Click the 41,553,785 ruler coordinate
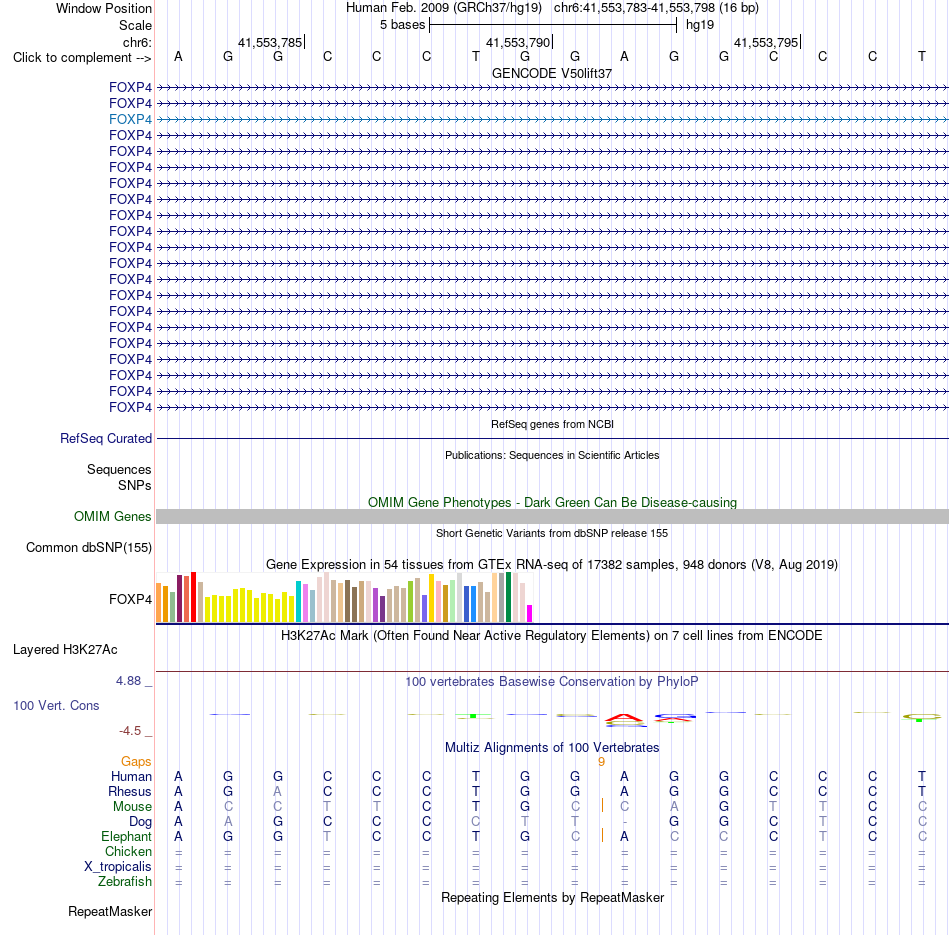The width and height of the screenshot is (950, 935). [x=270, y=42]
